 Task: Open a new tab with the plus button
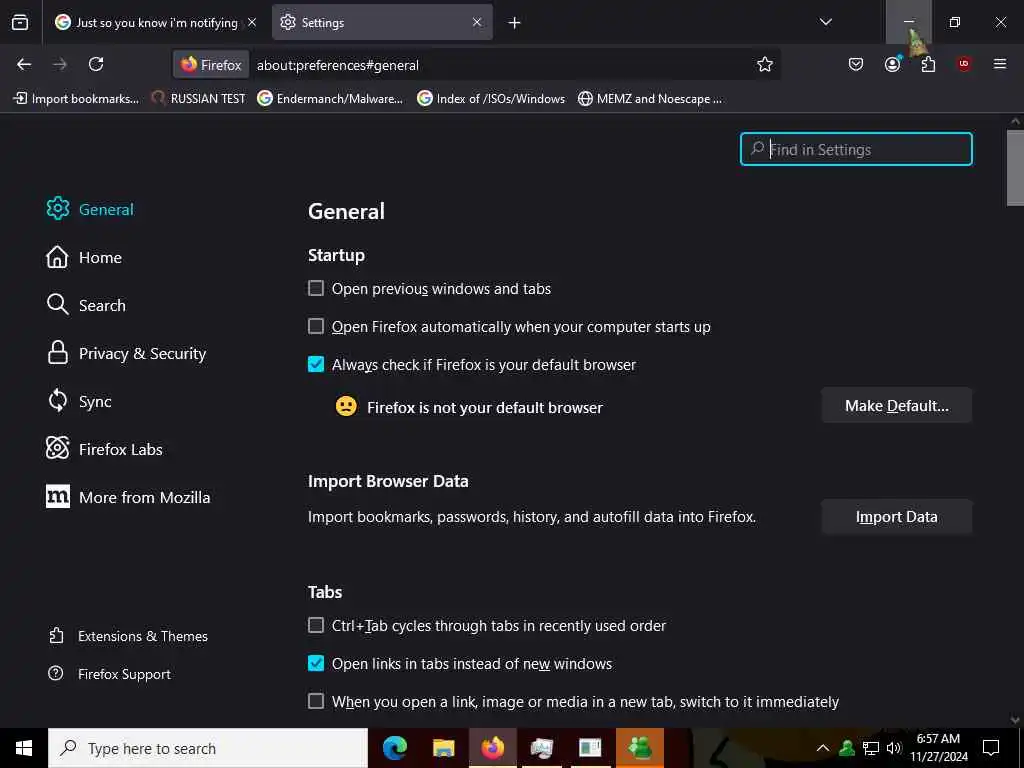(x=515, y=23)
